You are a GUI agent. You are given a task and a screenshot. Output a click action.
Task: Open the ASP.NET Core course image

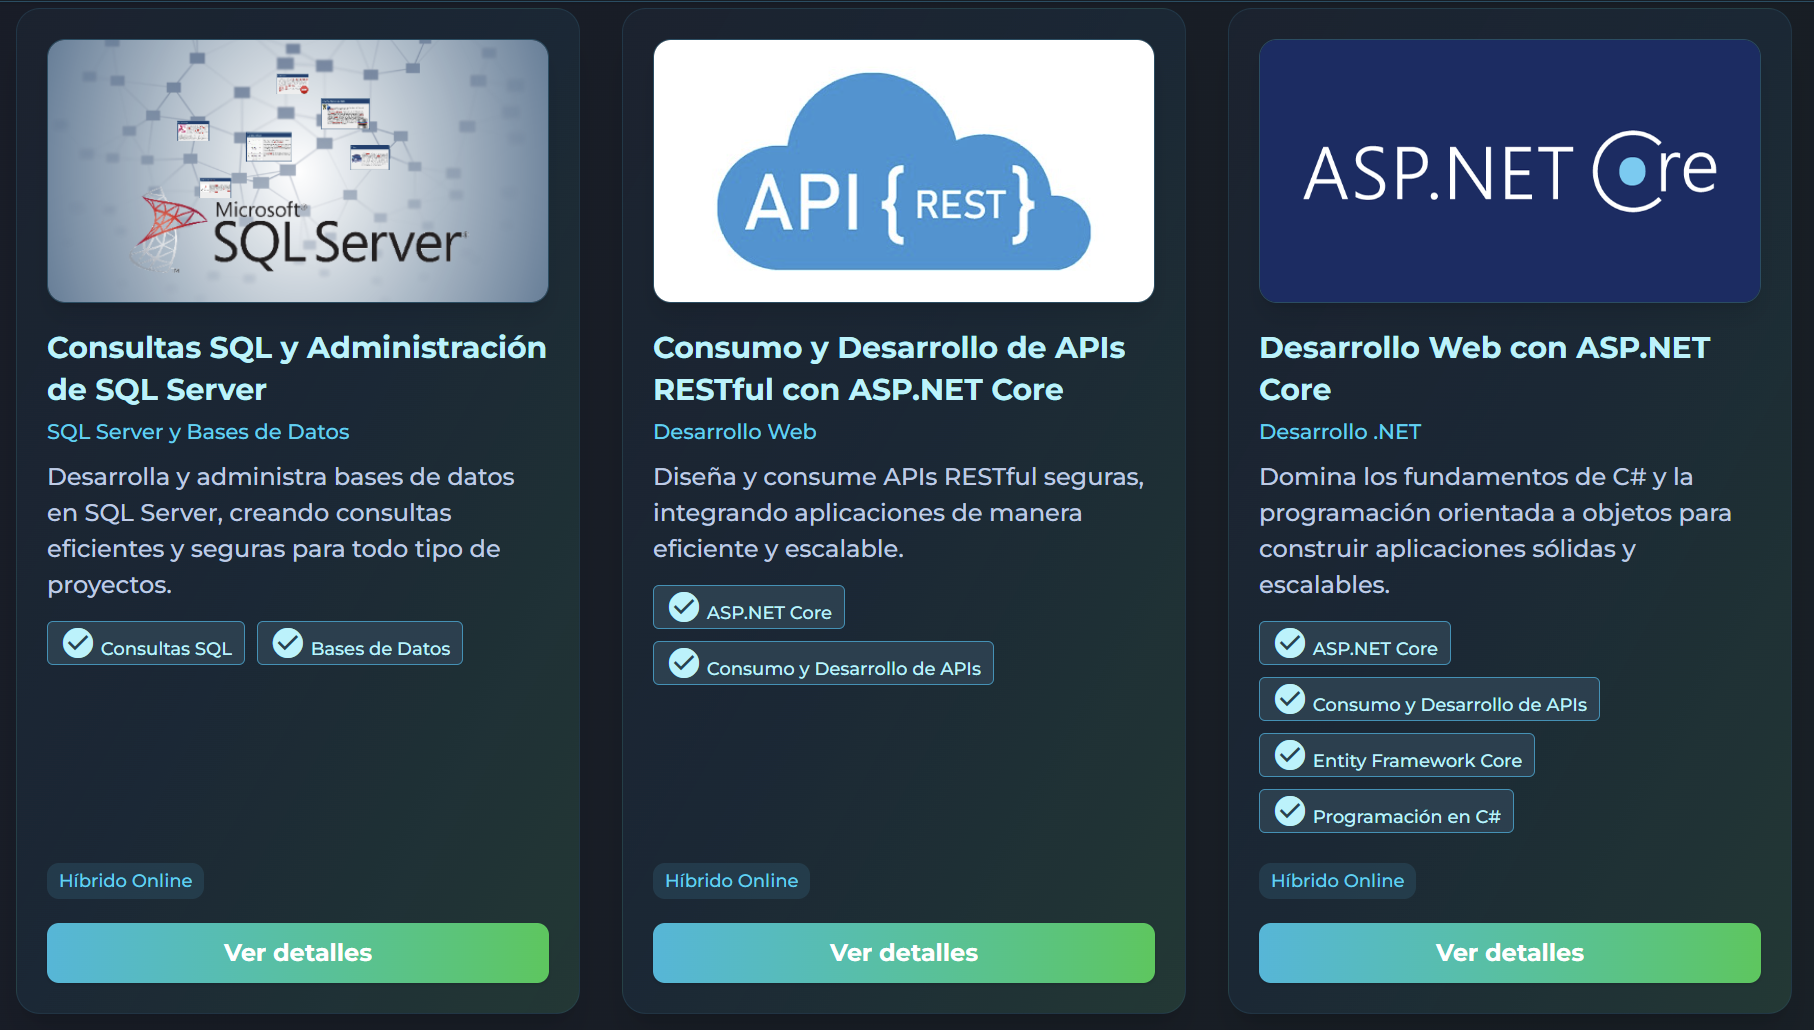tap(1510, 171)
